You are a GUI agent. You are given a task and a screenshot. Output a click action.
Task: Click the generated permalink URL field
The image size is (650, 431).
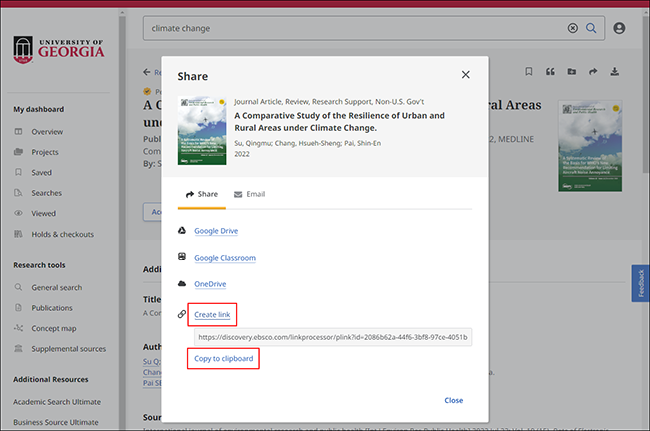[x=333, y=337]
